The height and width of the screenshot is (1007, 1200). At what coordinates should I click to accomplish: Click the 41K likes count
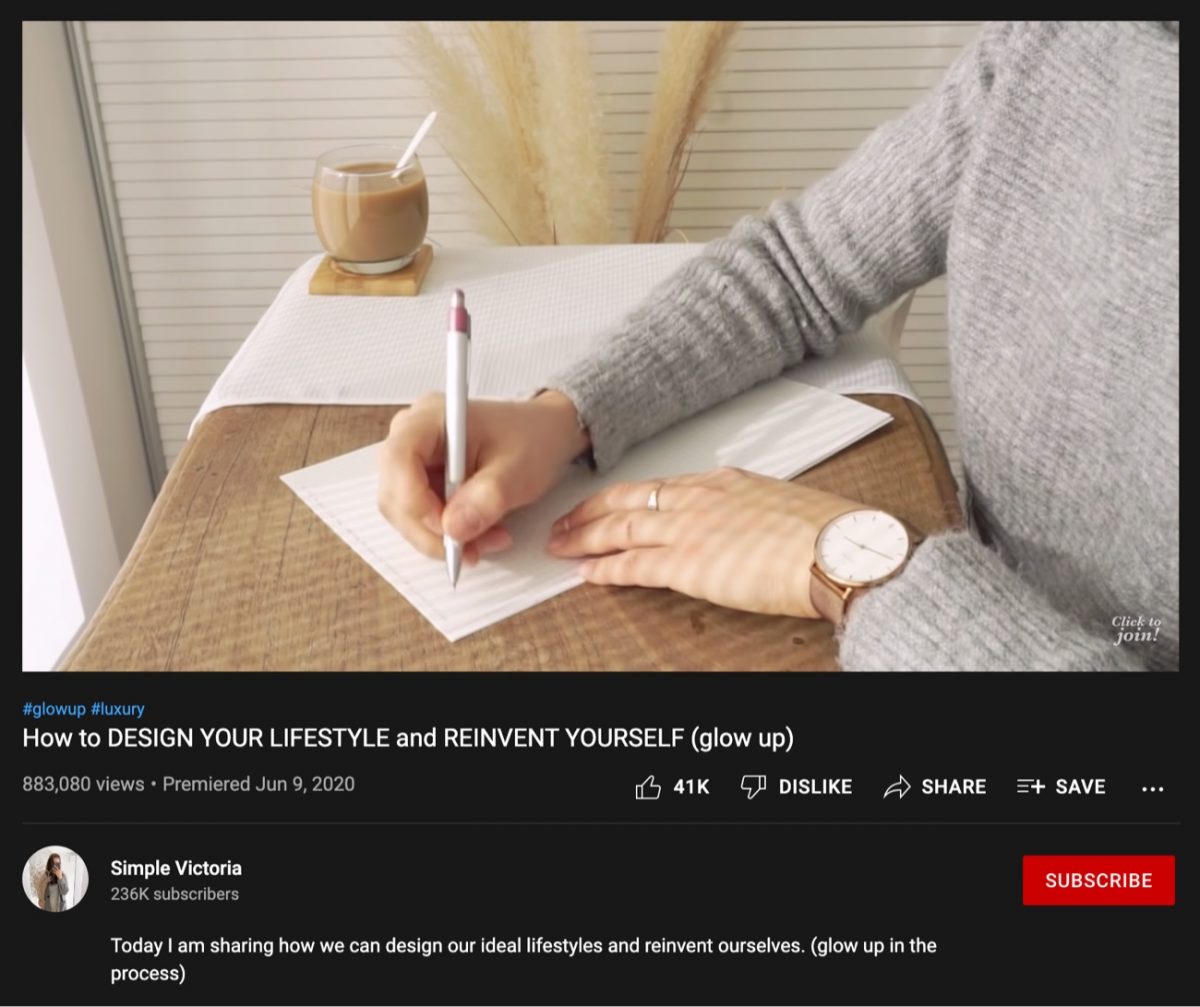pyautogui.click(x=691, y=787)
